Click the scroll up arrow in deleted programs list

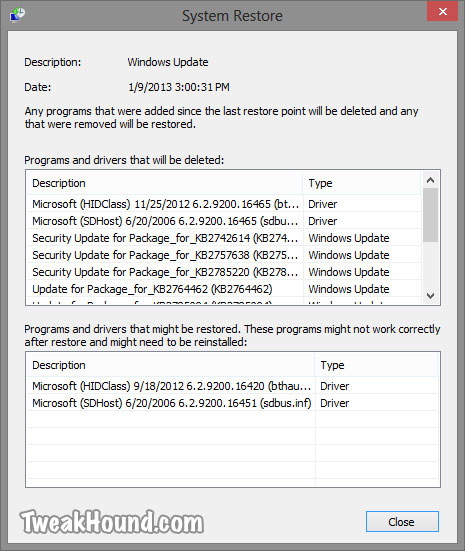[x=430, y=181]
